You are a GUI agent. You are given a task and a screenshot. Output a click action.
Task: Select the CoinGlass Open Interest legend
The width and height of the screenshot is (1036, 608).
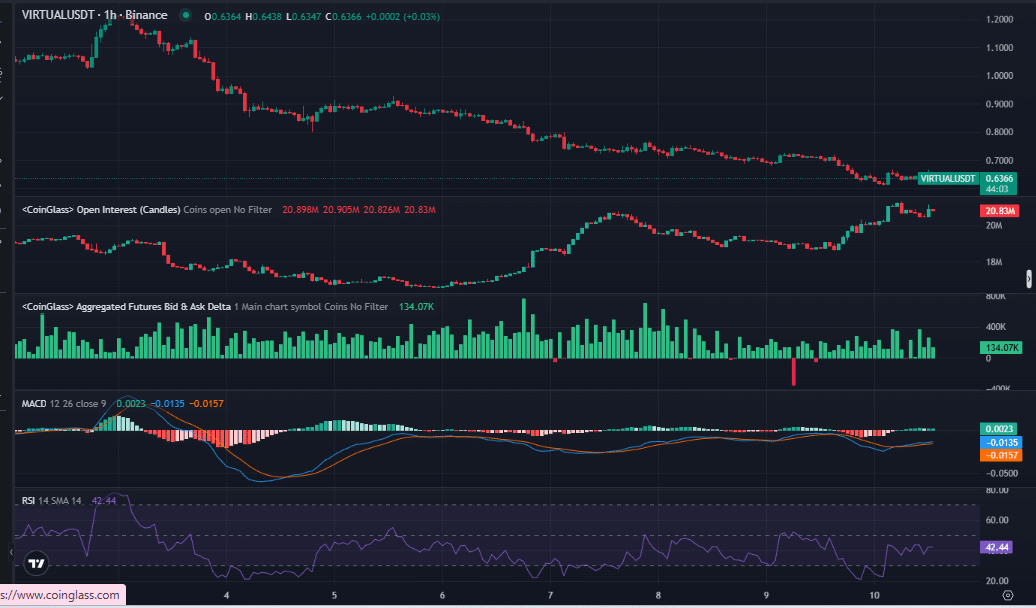[x=100, y=210]
